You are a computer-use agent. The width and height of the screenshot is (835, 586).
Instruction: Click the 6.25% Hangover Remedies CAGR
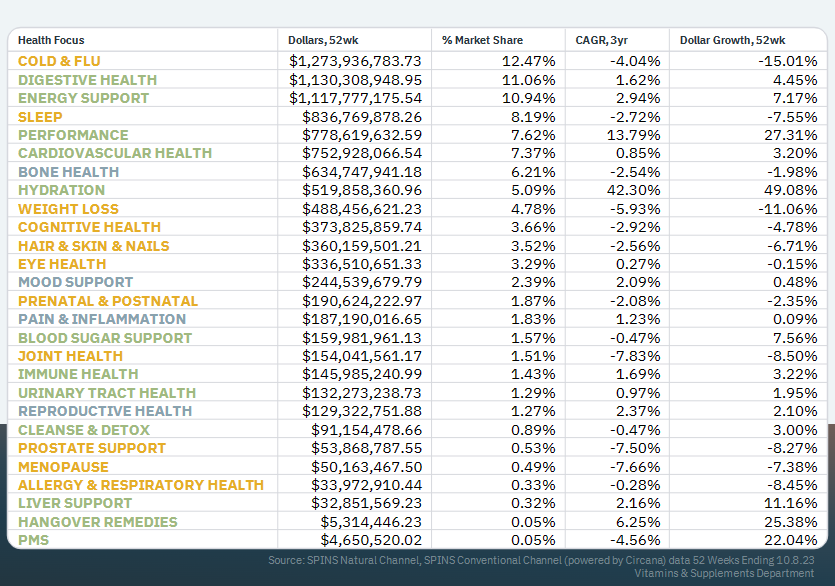638,522
